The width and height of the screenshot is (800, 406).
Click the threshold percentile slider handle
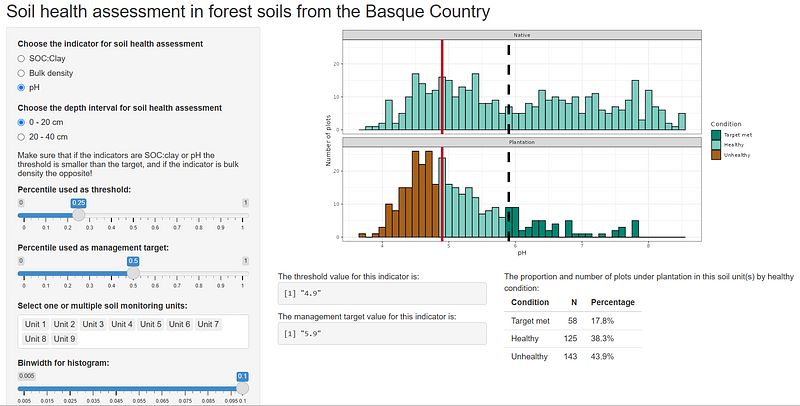[77, 215]
